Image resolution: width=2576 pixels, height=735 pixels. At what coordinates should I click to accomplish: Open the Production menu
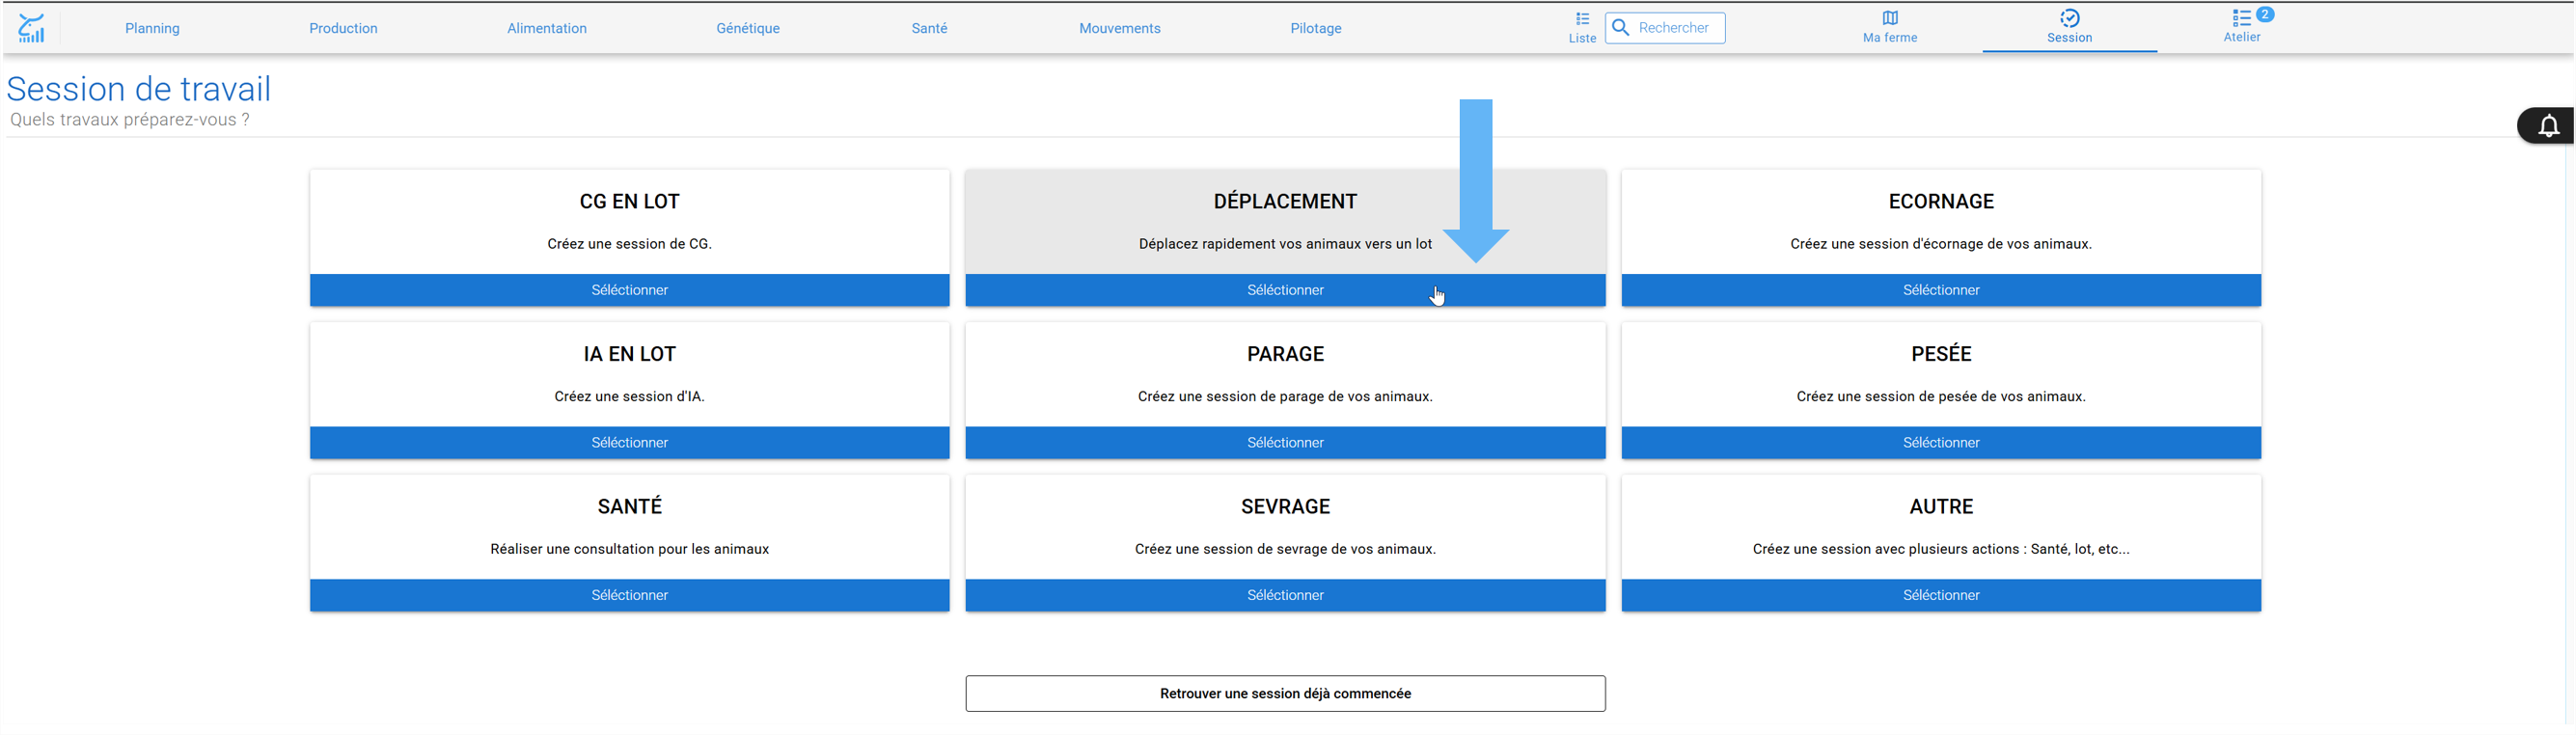click(343, 28)
